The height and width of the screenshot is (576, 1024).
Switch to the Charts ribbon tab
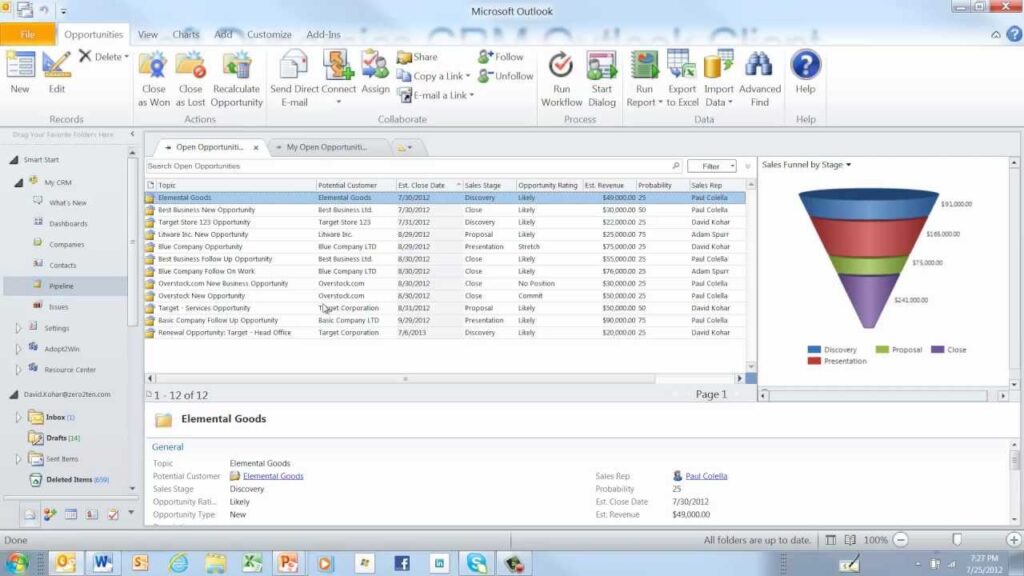point(185,35)
